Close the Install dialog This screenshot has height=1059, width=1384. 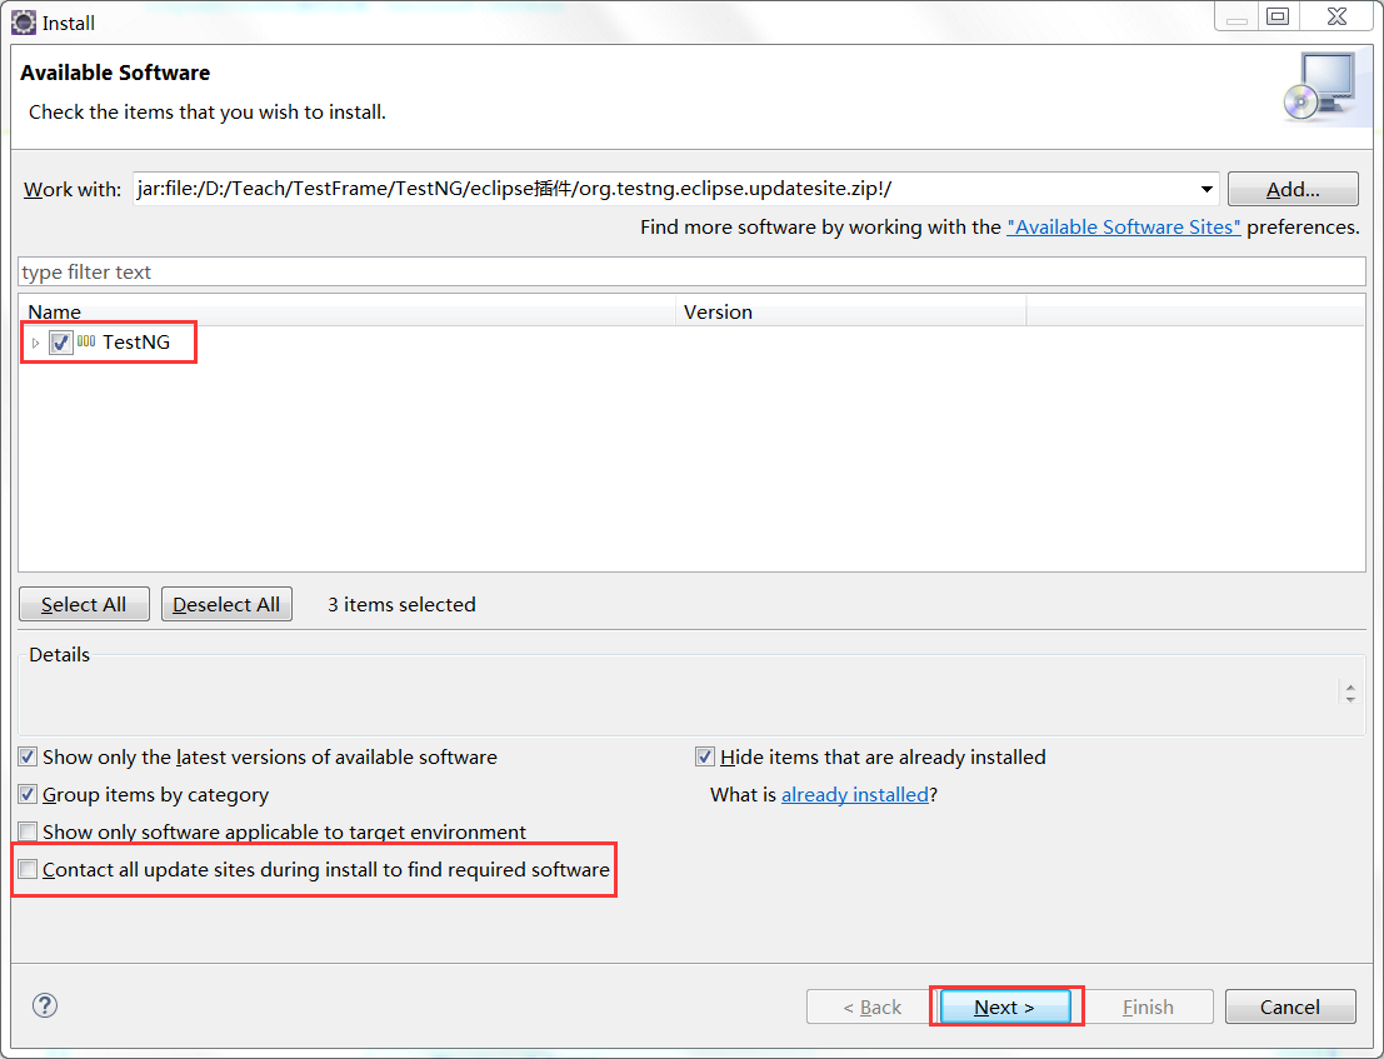click(1337, 16)
